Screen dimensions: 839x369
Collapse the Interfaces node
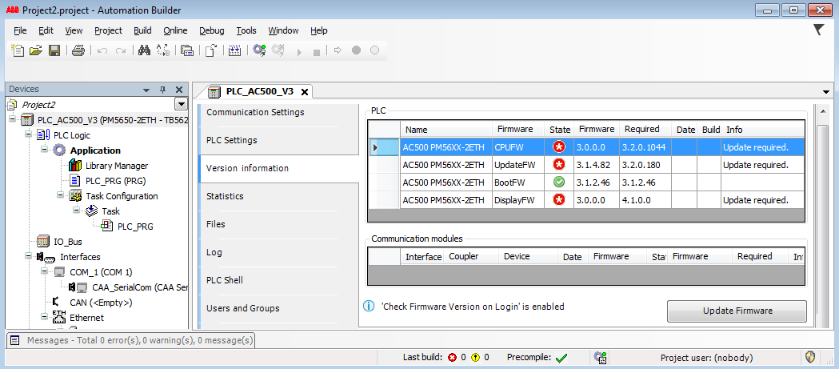(x=28, y=256)
